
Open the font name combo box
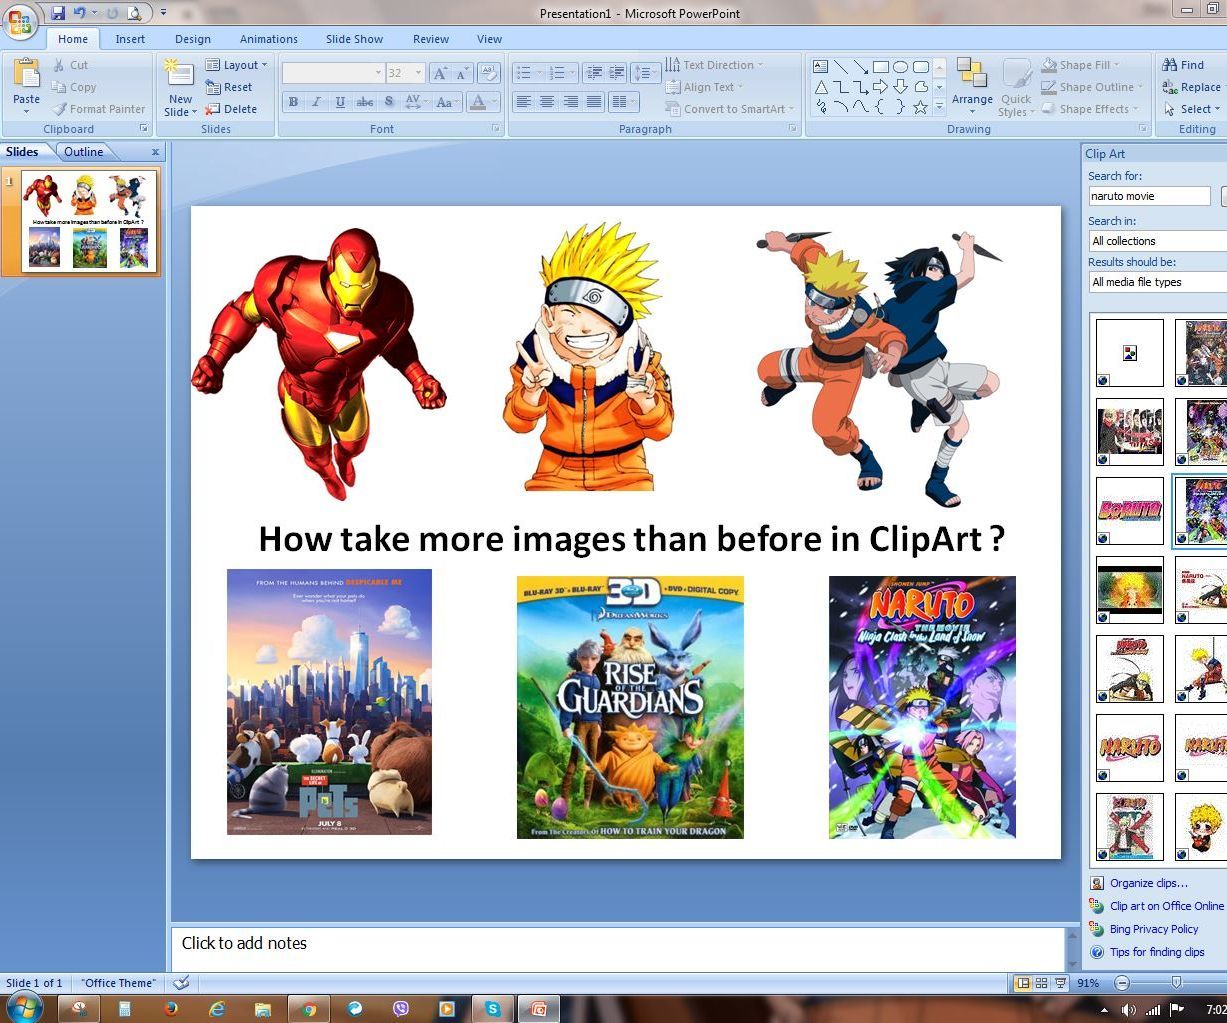point(333,73)
